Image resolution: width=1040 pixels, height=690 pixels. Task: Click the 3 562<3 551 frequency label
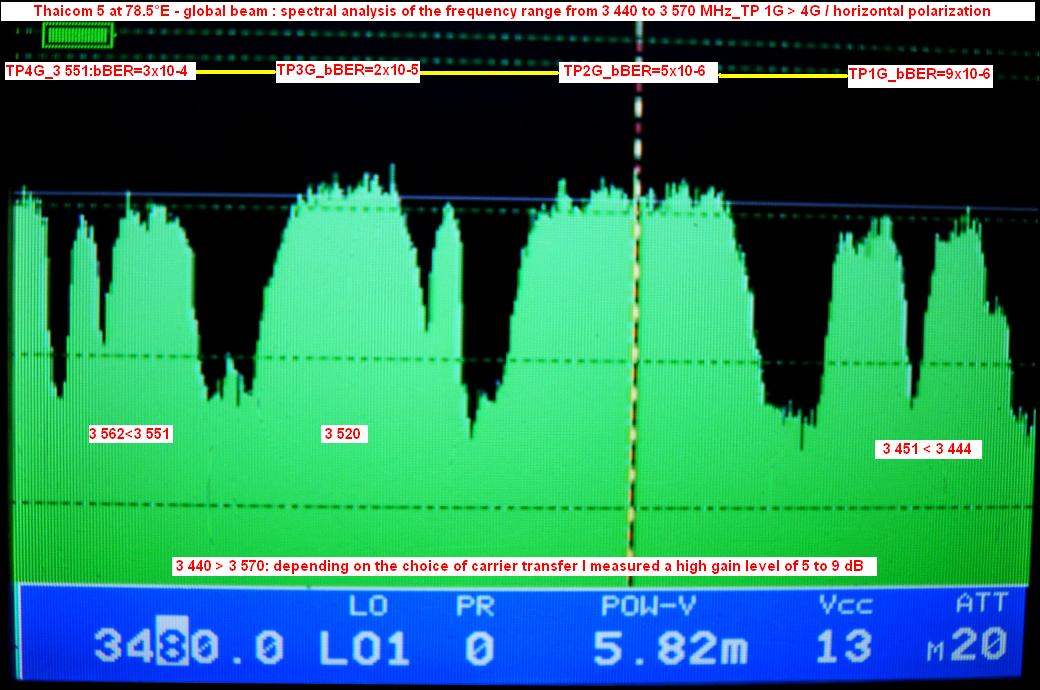(x=131, y=434)
